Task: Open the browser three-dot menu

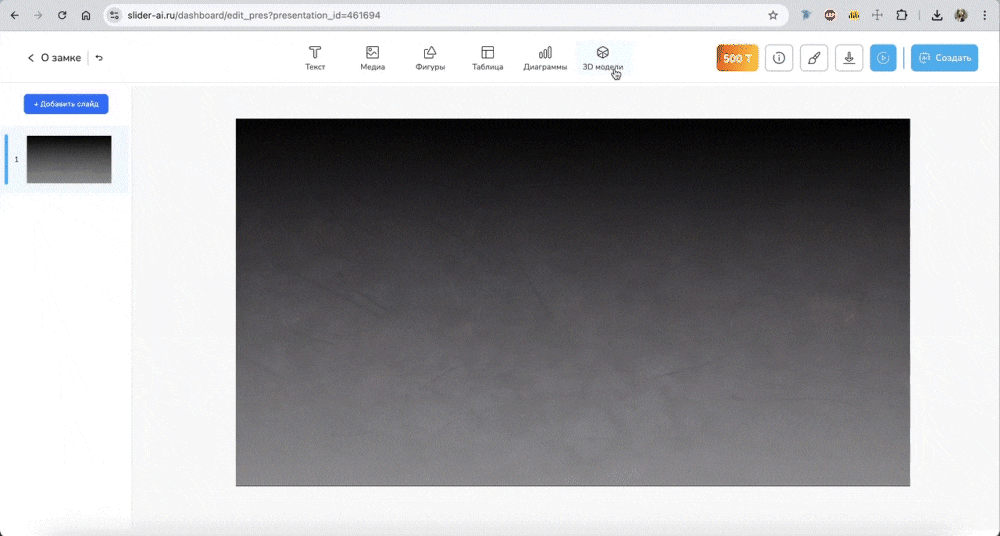Action: (985, 15)
